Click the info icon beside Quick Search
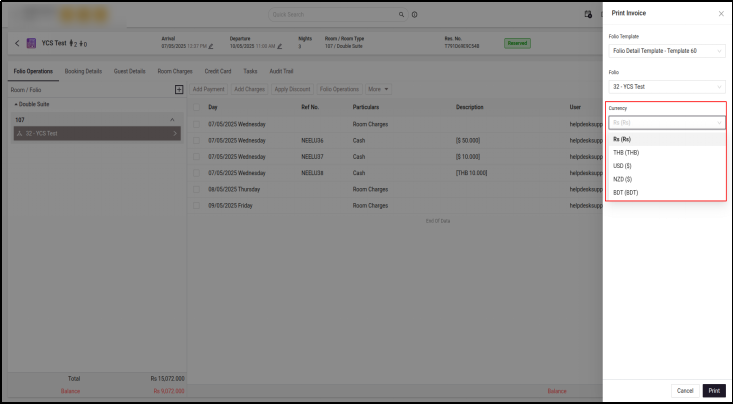 (415, 14)
